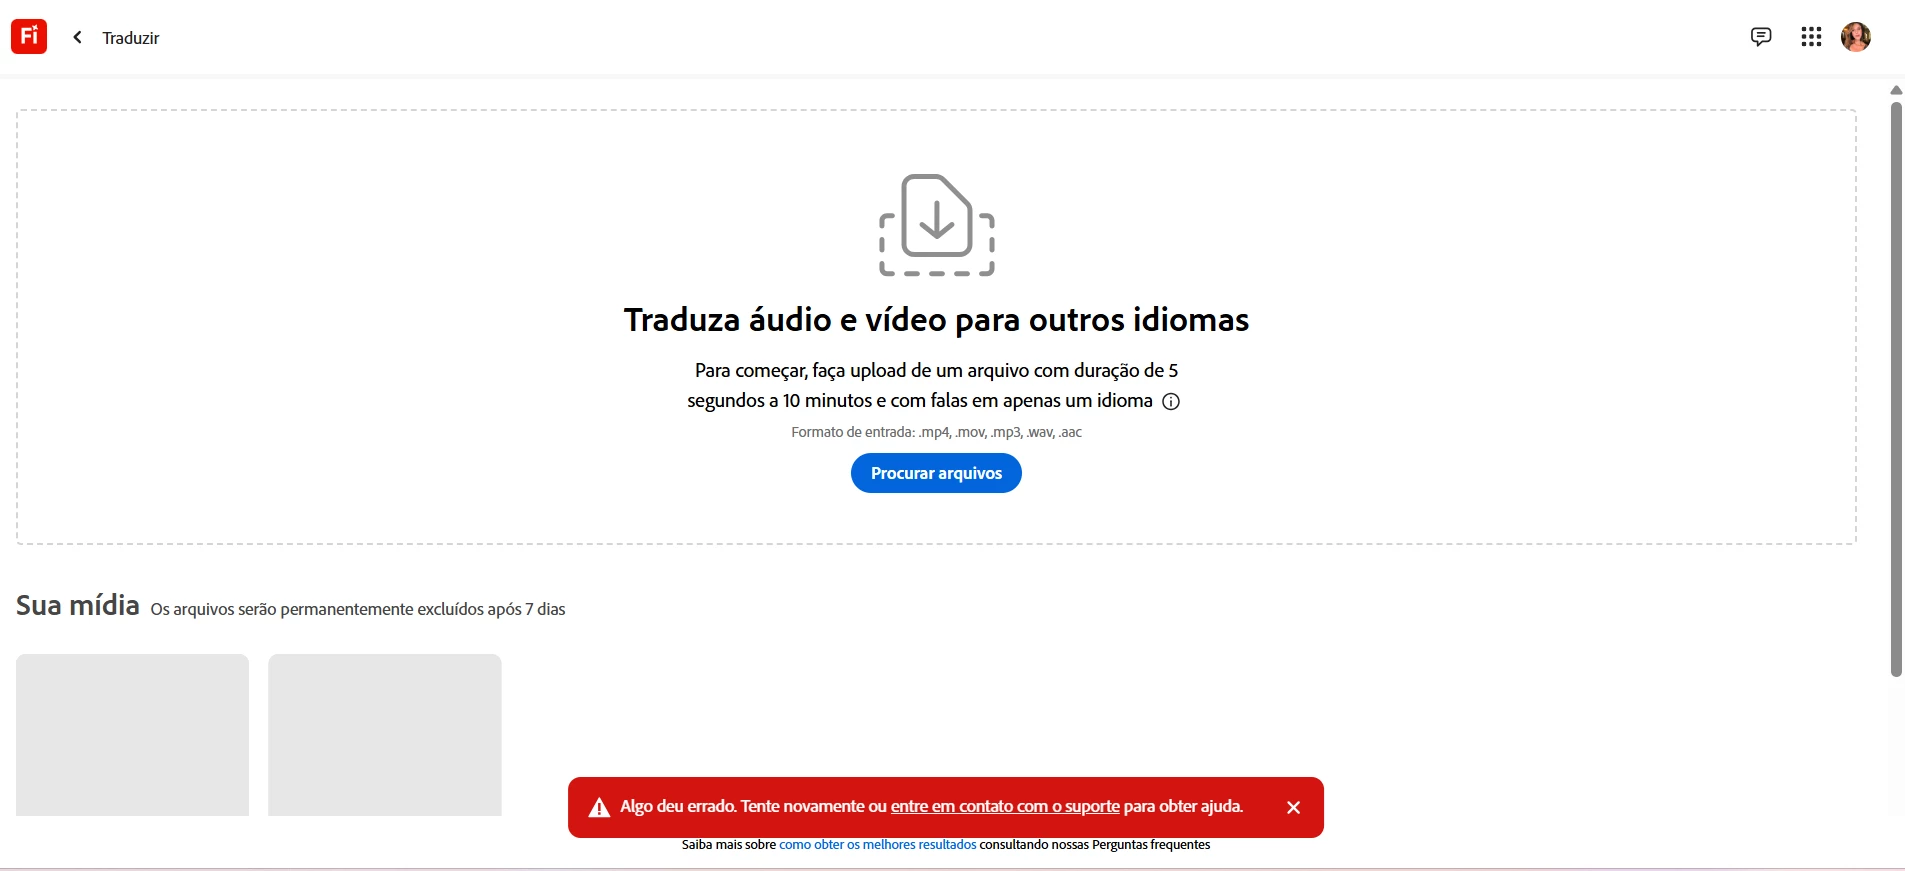Follow the "entre em contato com o suporte" link
The width and height of the screenshot is (1905, 871).
(x=1005, y=806)
